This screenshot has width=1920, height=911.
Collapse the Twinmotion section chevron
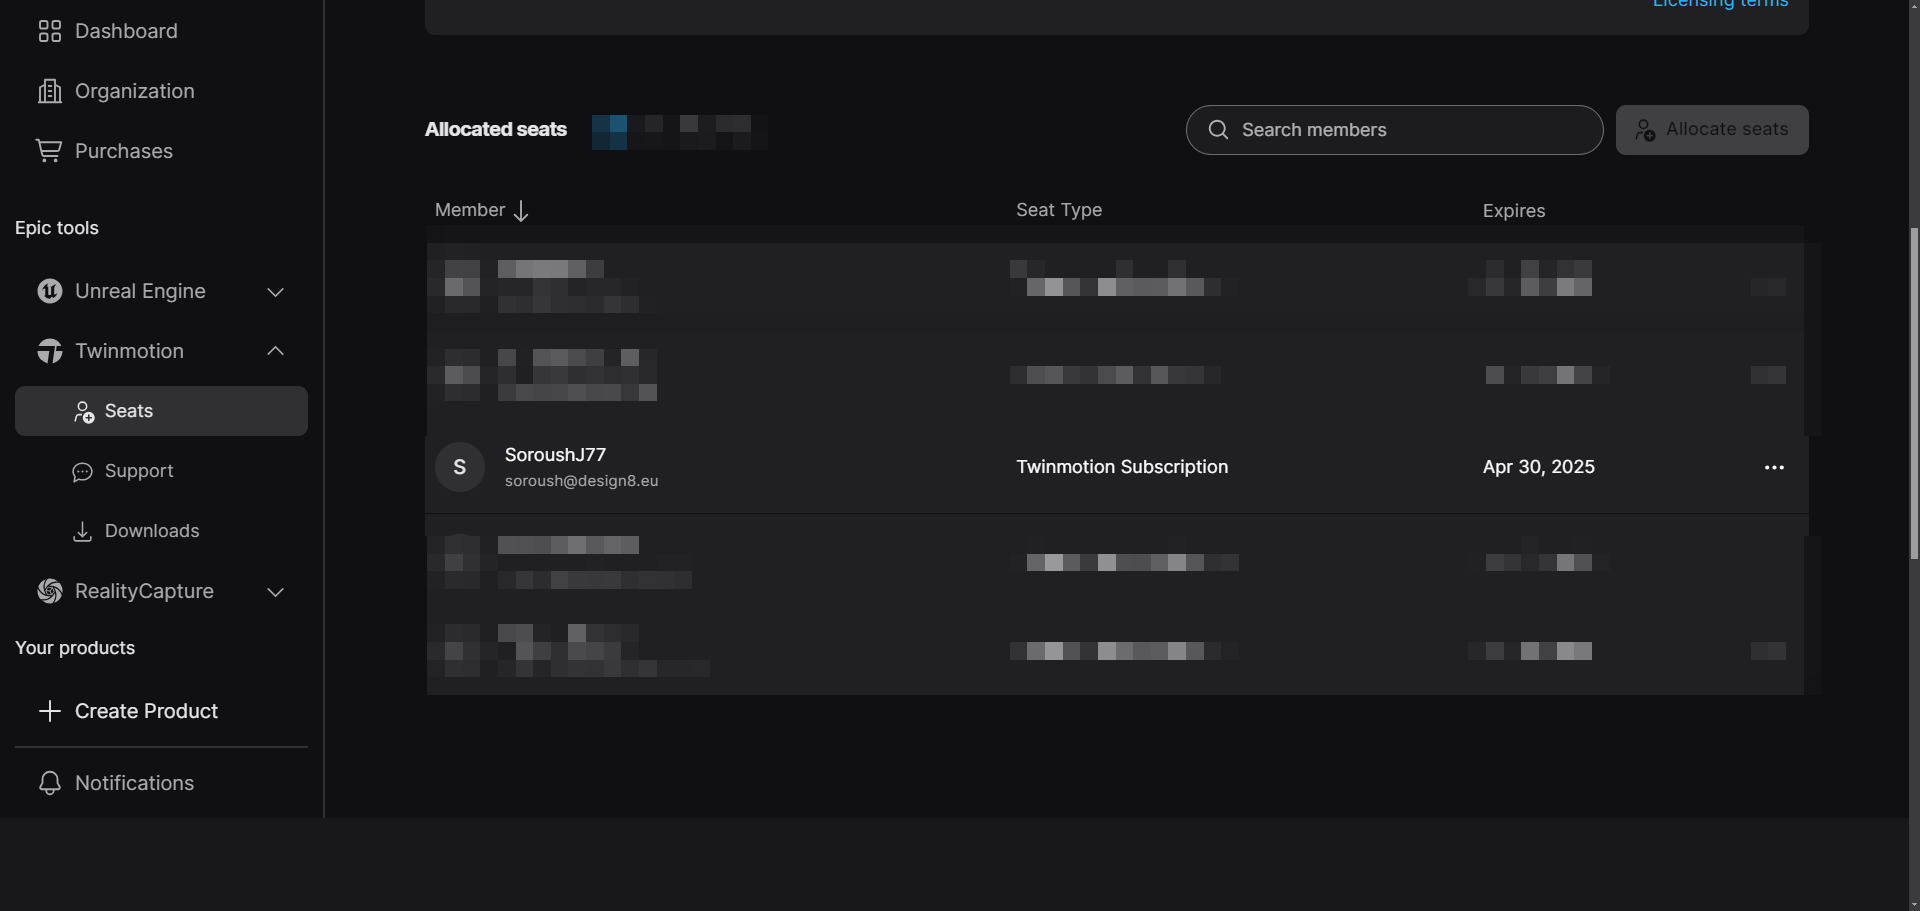[x=276, y=351]
